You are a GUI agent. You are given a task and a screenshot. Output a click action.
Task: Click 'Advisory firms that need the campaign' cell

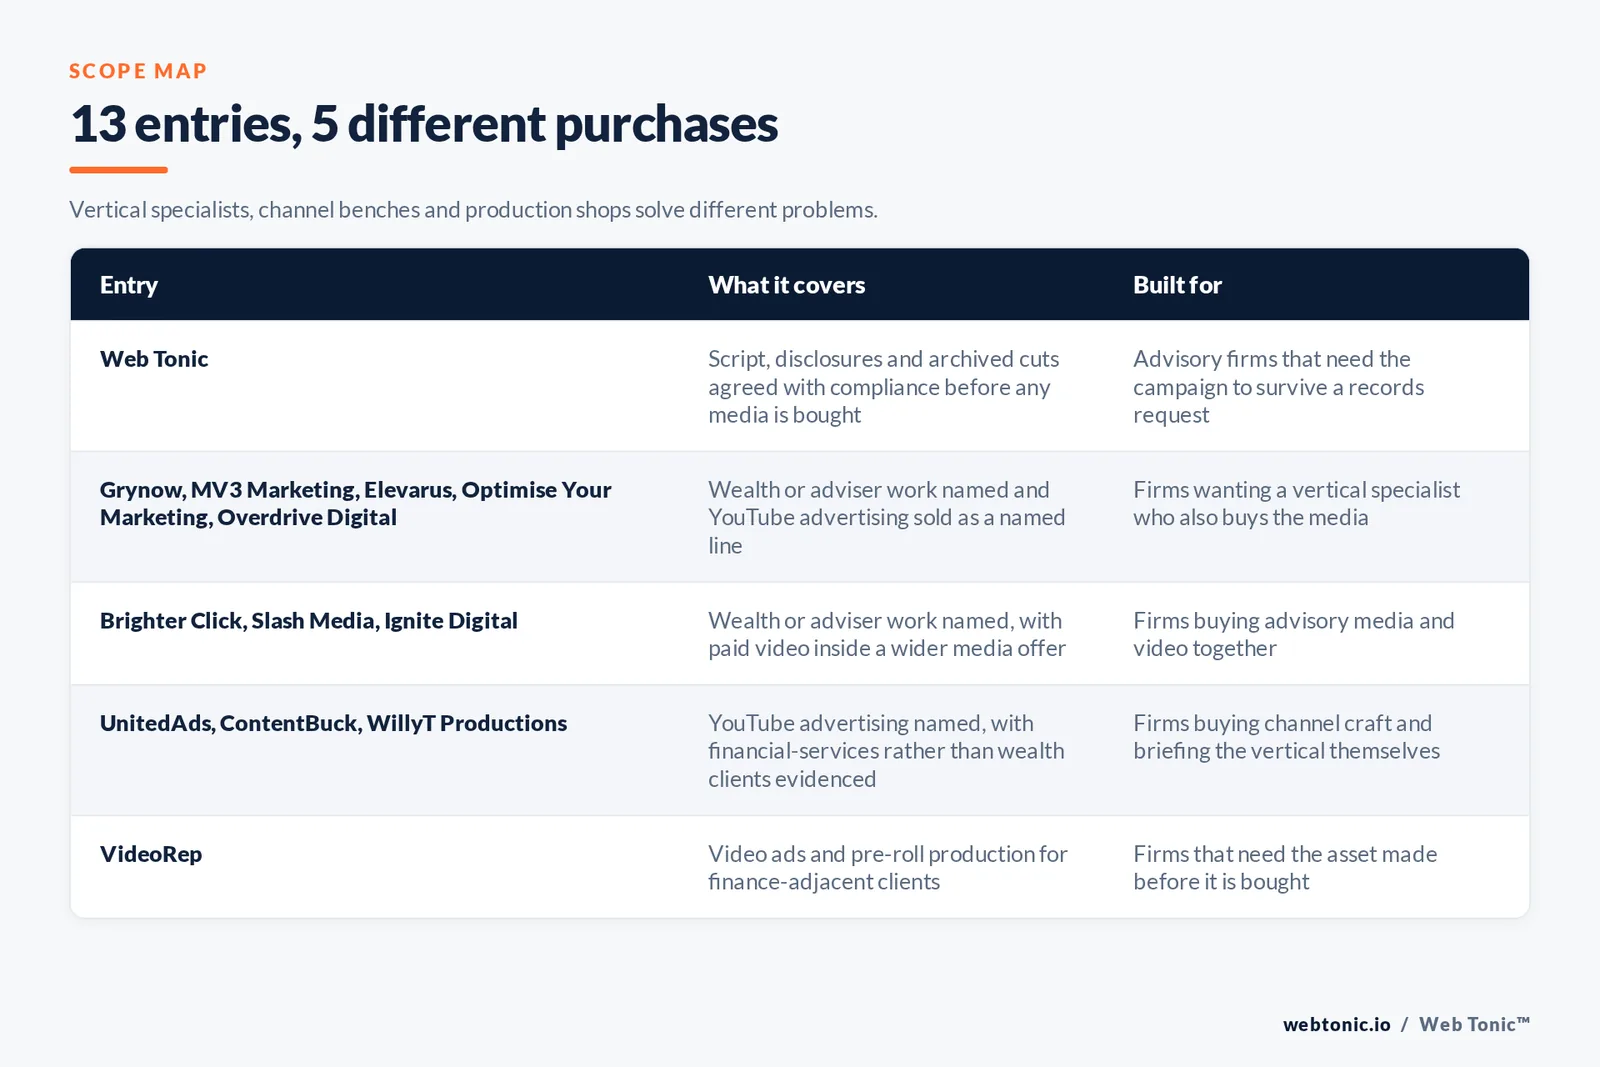tap(1278, 387)
